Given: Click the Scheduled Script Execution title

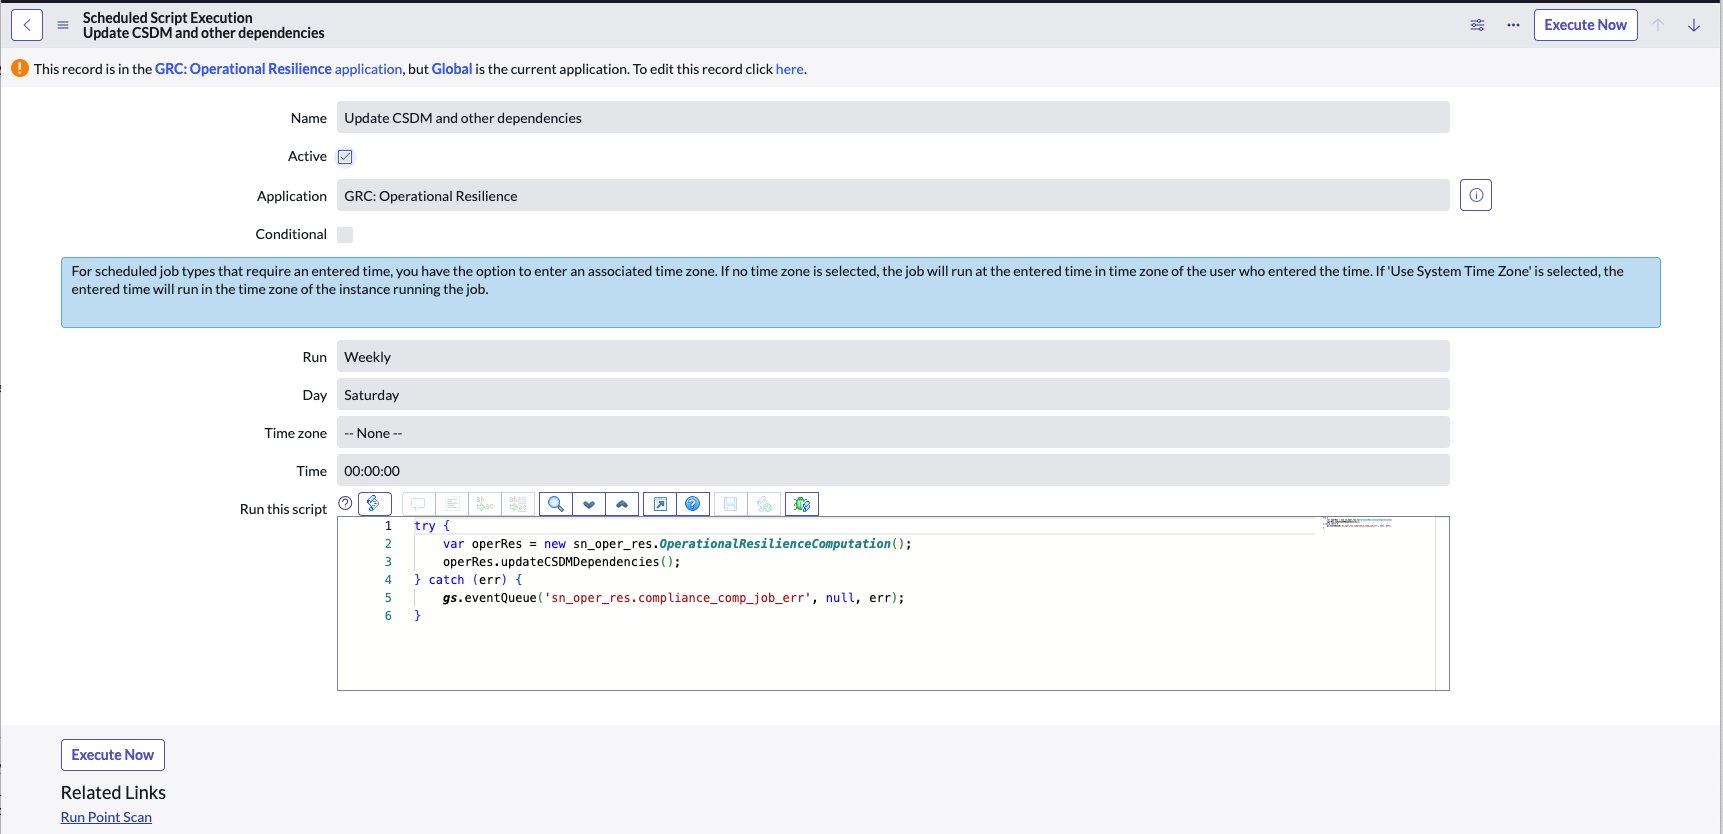Looking at the screenshot, I should pos(168,17).
